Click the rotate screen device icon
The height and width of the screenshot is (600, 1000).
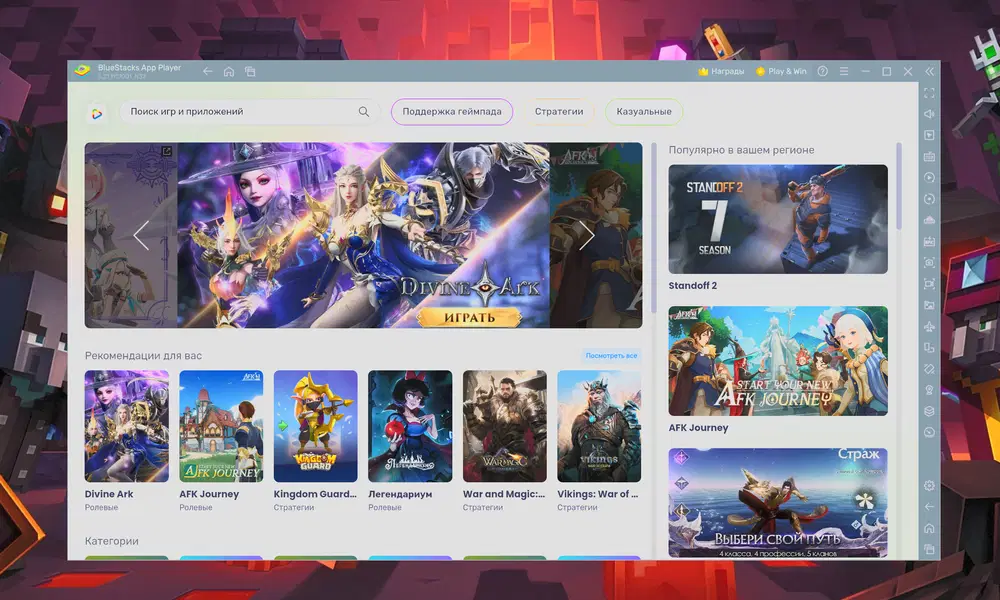(929, 348)
